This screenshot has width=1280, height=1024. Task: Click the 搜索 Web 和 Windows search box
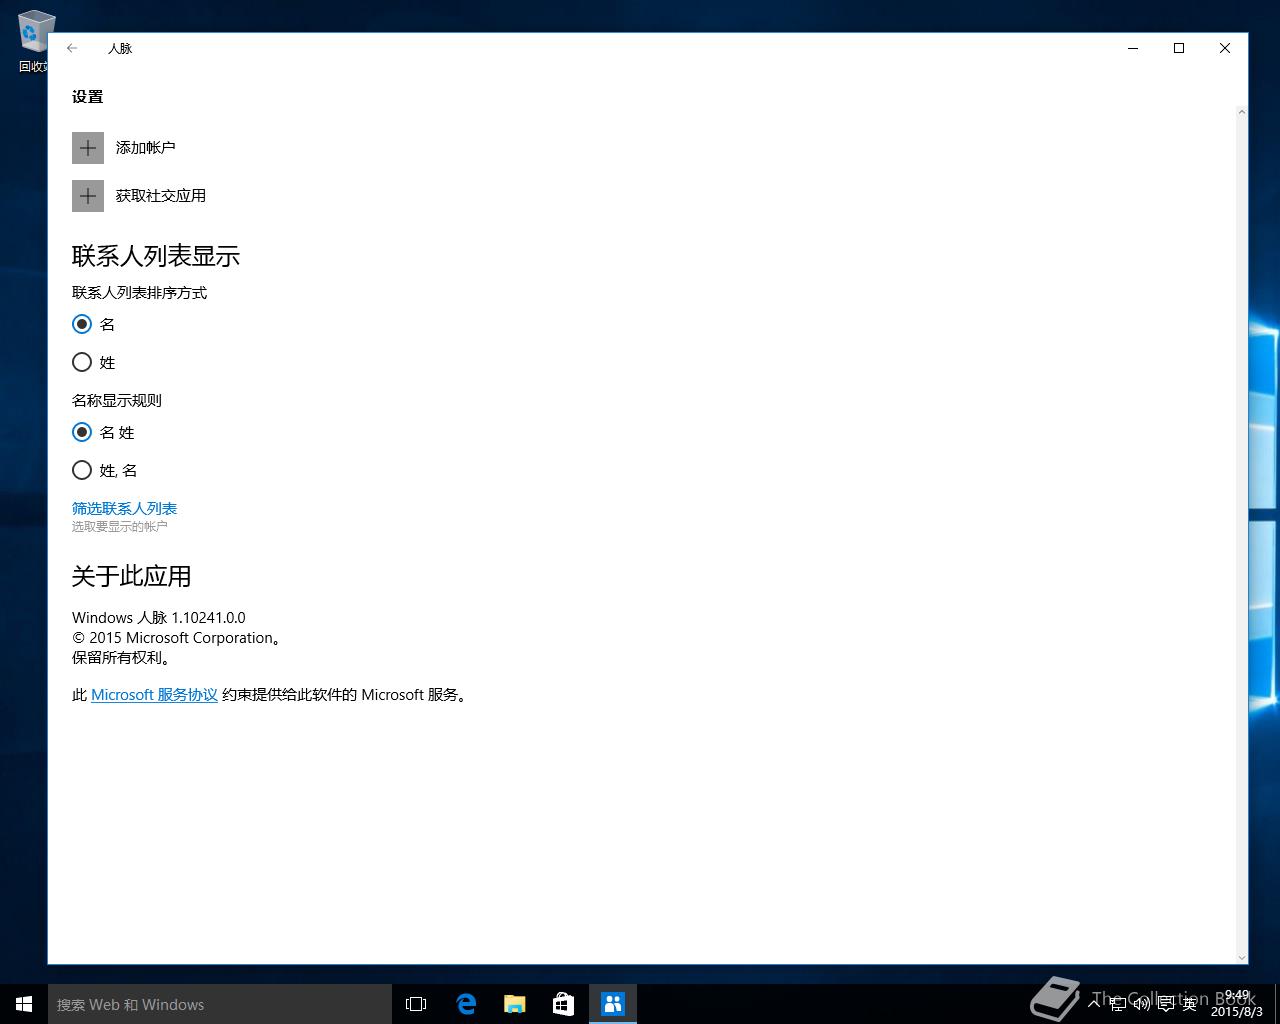(x=220, y=1004)
